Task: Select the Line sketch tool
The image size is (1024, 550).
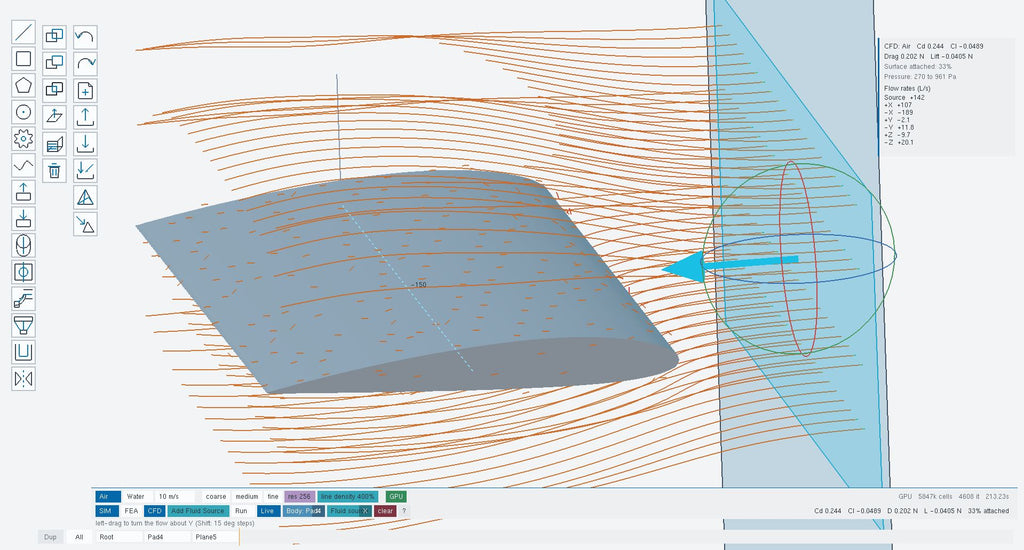Action: (x=24, y=32)
